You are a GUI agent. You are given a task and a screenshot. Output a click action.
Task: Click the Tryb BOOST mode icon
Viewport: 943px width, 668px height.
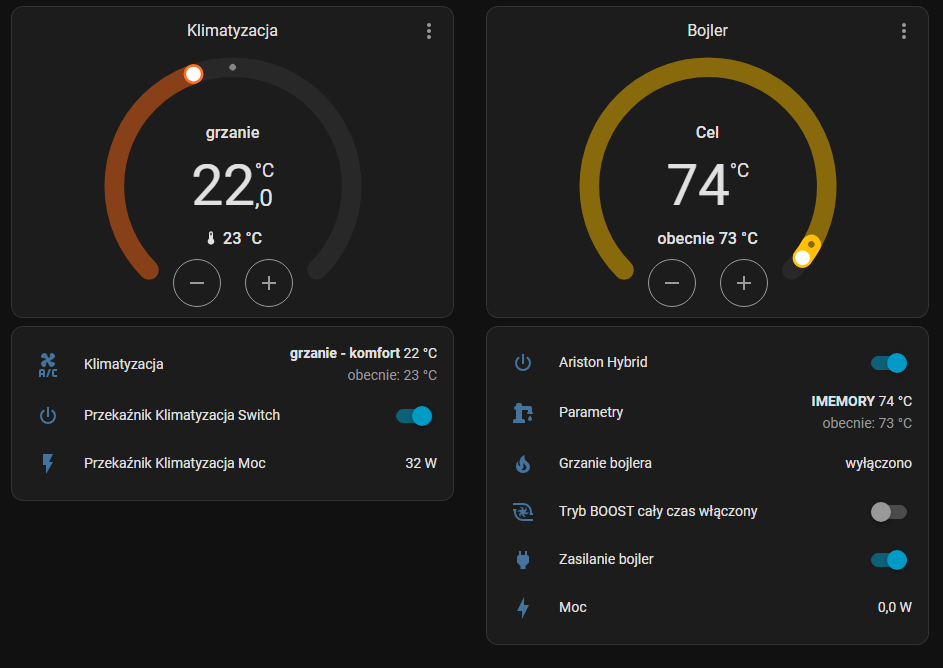523,512
